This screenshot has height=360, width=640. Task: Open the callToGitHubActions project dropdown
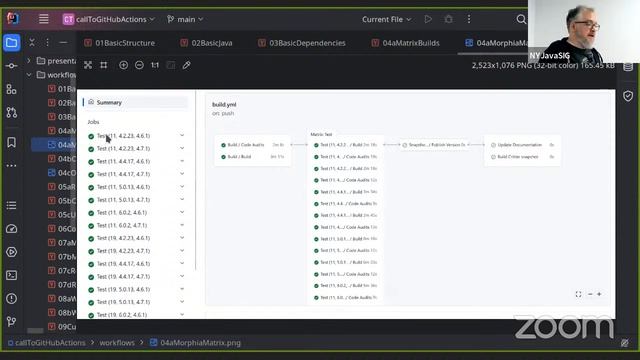point(109,19)
